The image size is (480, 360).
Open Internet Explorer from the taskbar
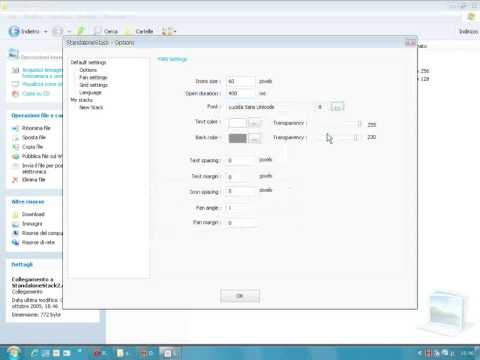35,353
